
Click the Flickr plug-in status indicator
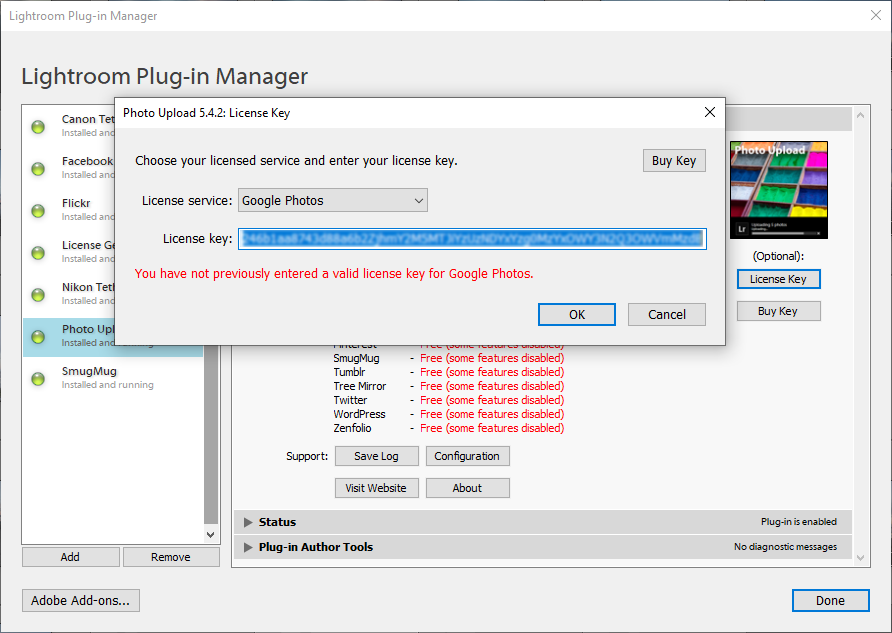click(39, 211)
